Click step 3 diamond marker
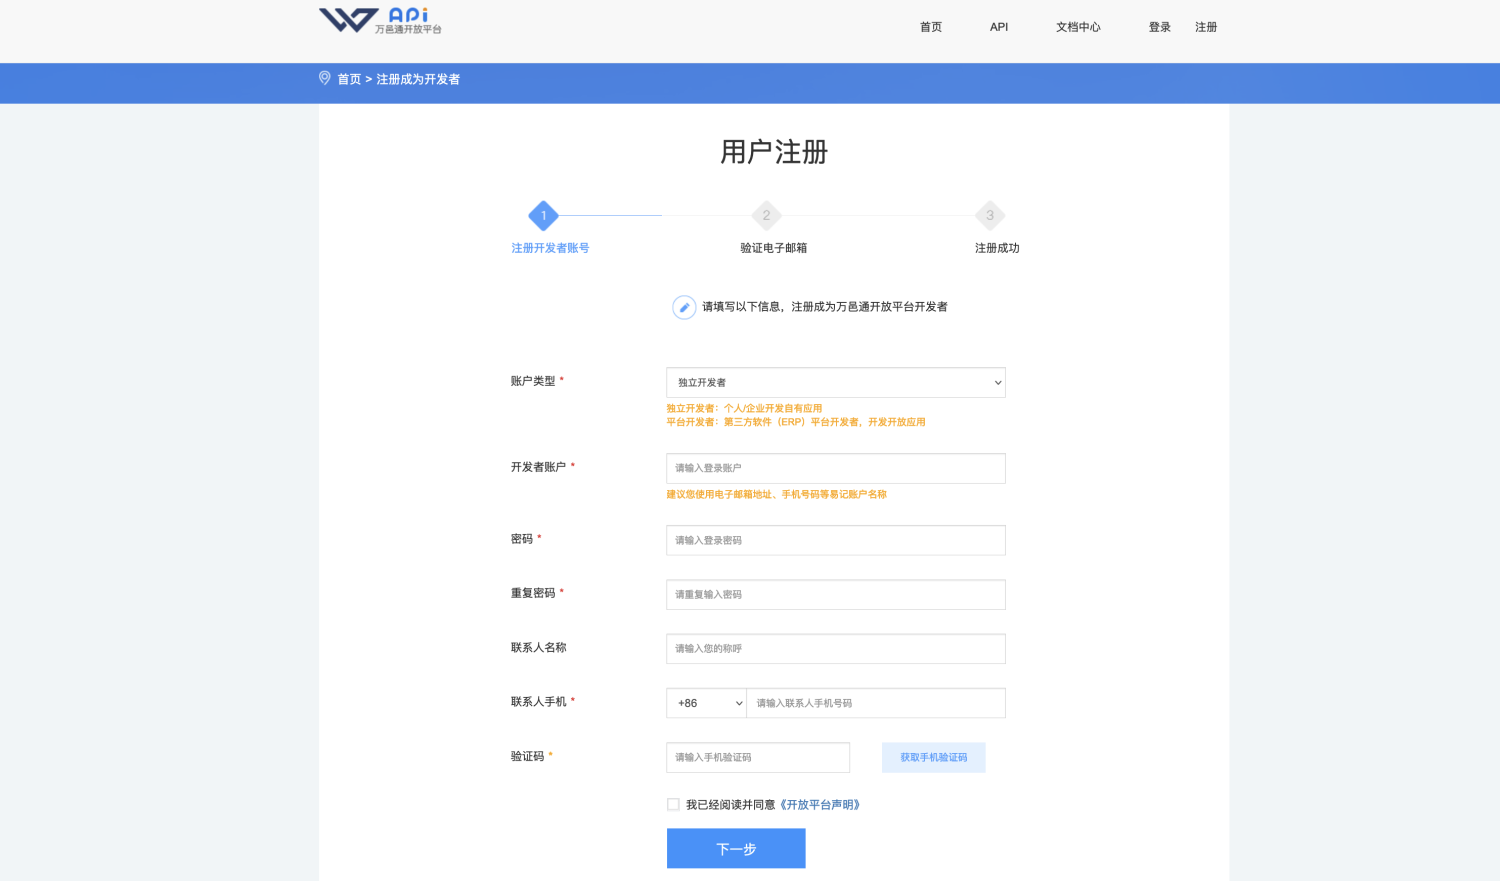 coord(990,215)
